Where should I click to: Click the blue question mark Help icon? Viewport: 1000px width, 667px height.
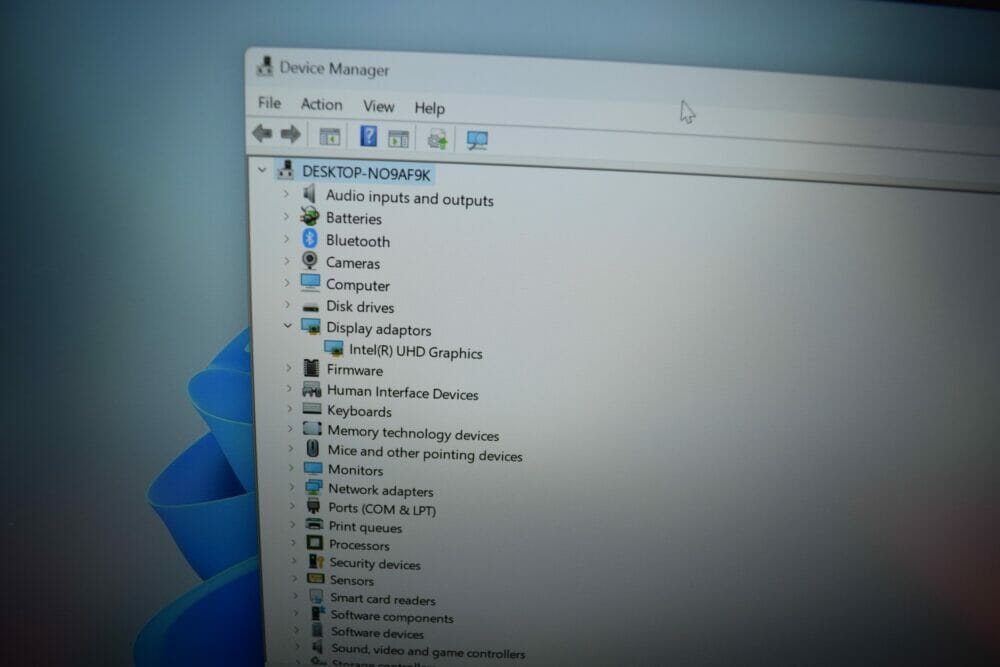coord(369,136)
